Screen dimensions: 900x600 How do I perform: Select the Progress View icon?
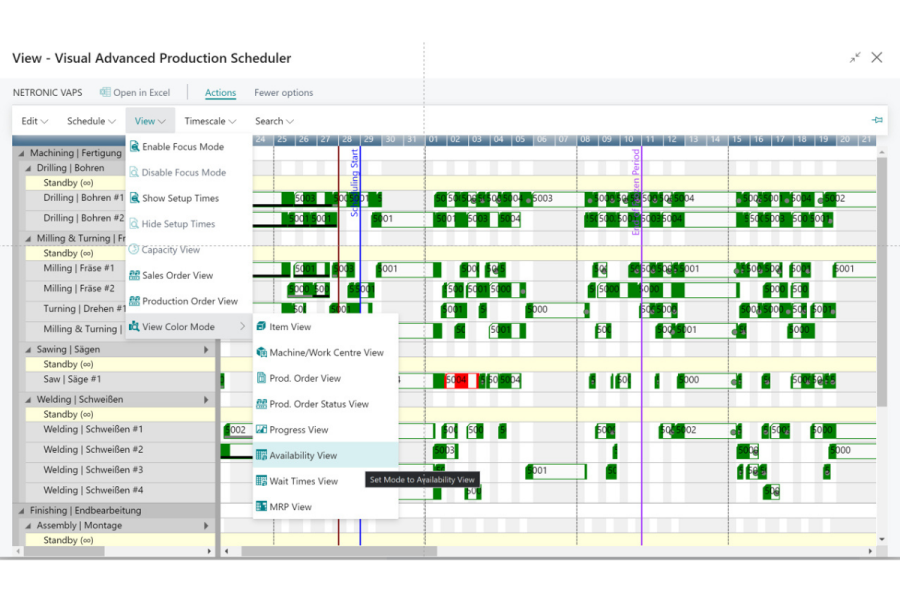pos(261,430)
